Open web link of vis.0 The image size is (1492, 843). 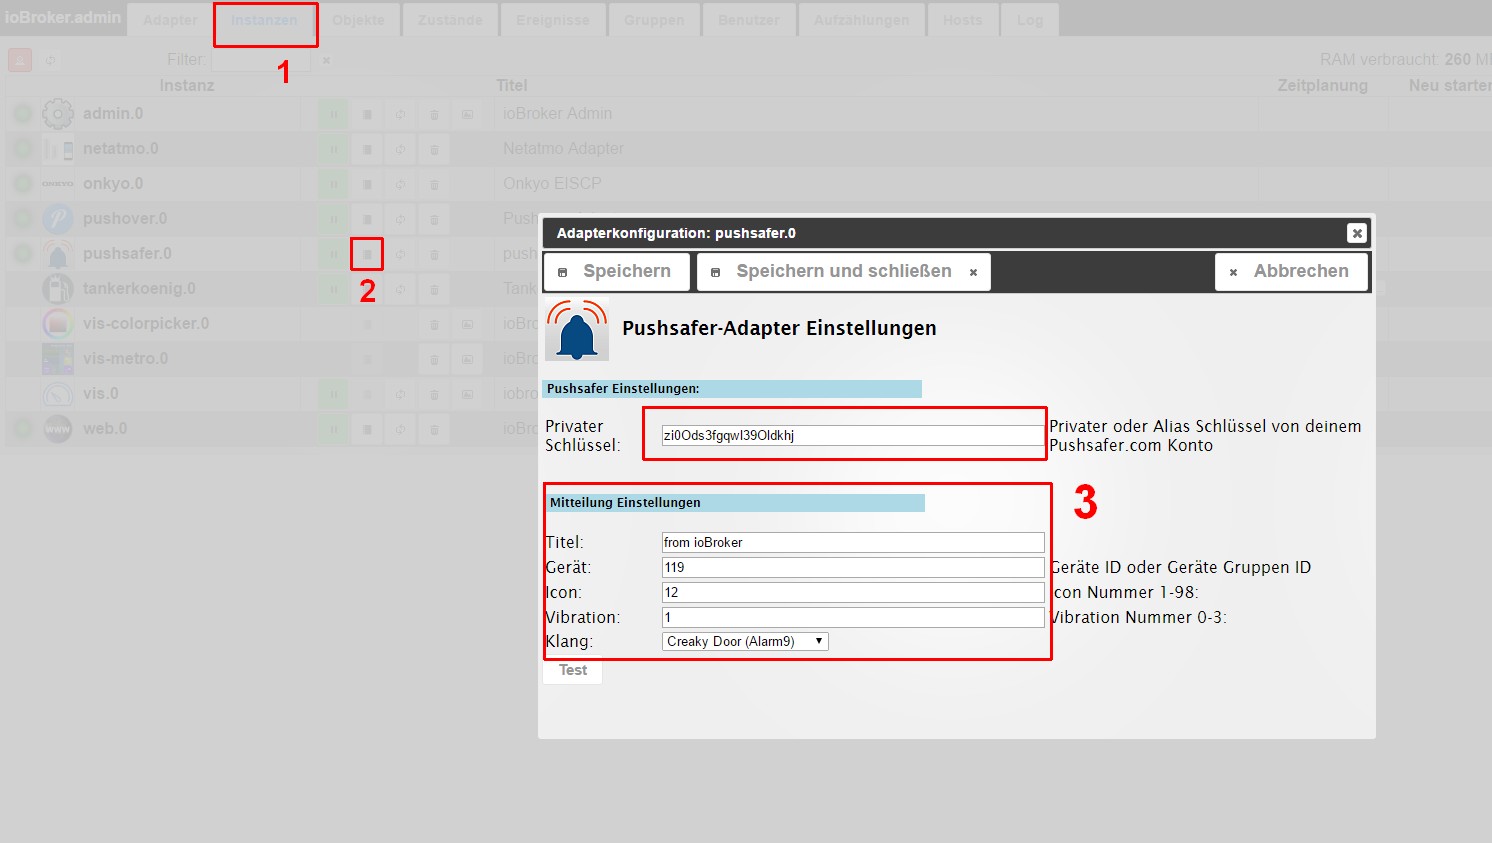467,394
